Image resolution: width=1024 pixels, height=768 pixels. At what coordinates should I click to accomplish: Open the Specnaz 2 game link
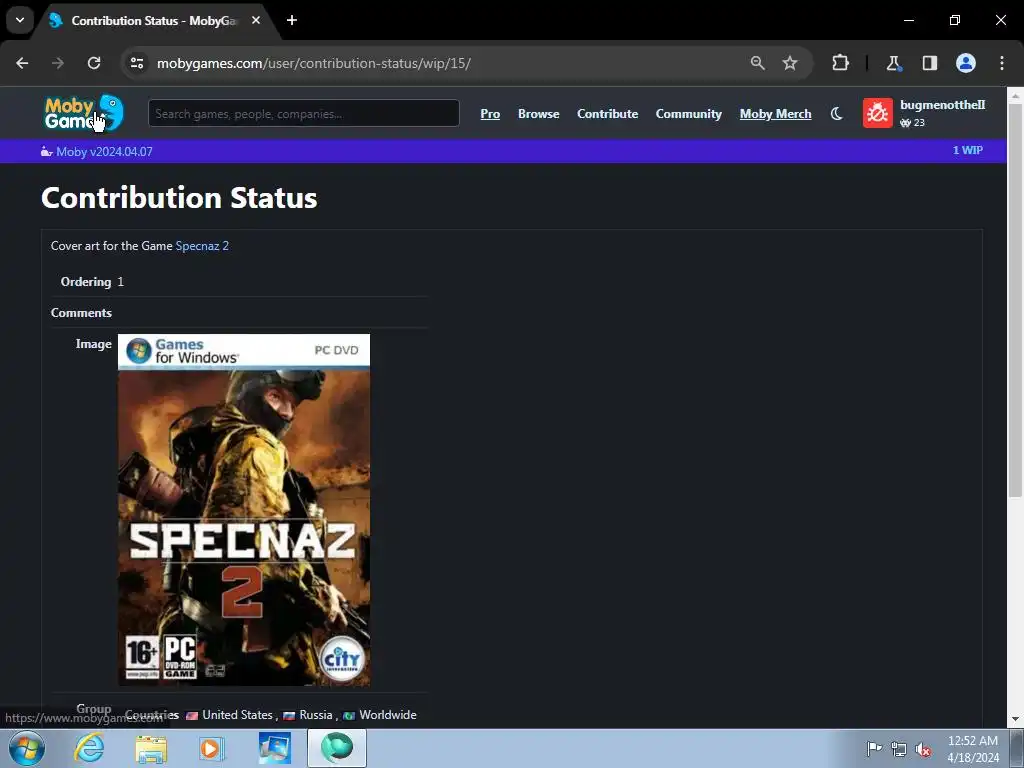[x=202, y=246]
